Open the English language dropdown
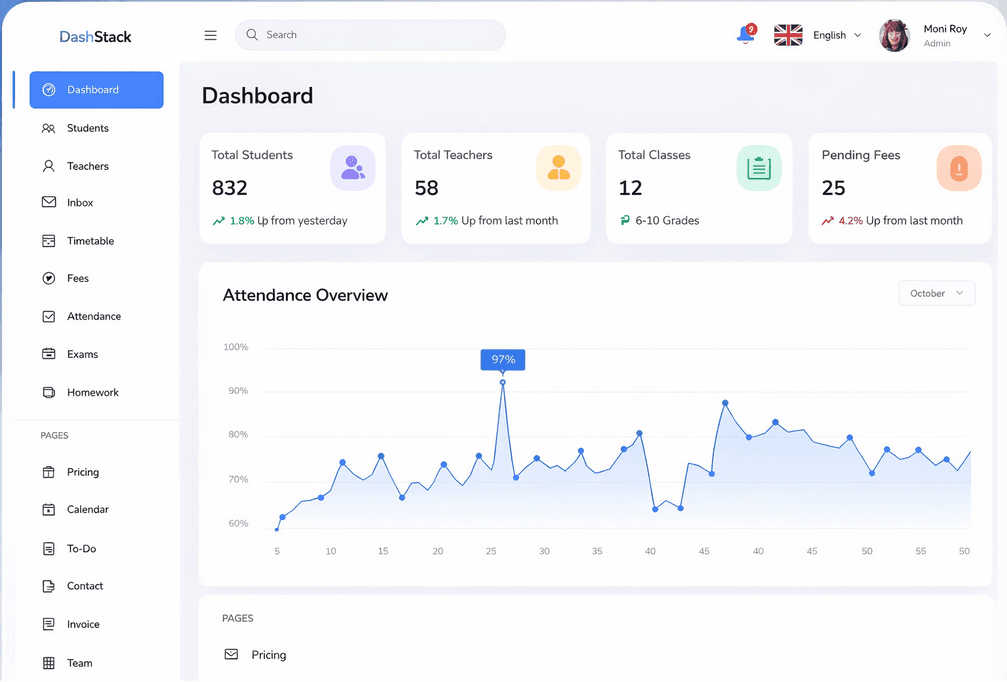 tap(837, 35)
